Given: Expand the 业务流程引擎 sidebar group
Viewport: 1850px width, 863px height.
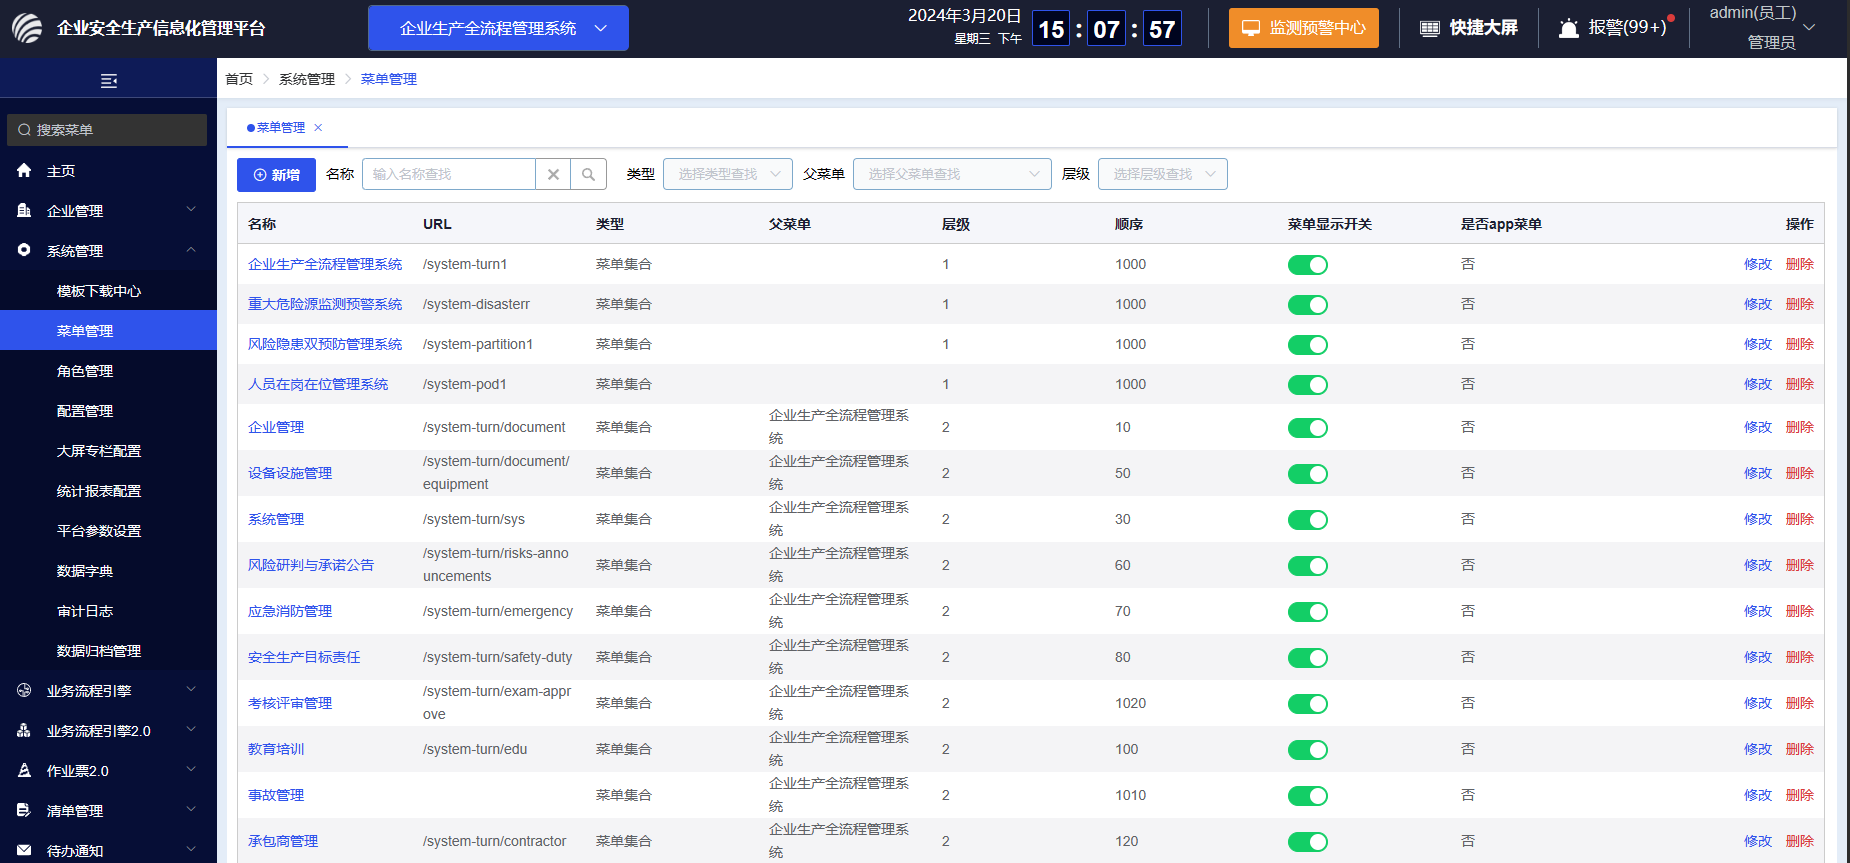Looking at the screenshot, I should click(108, 691).
